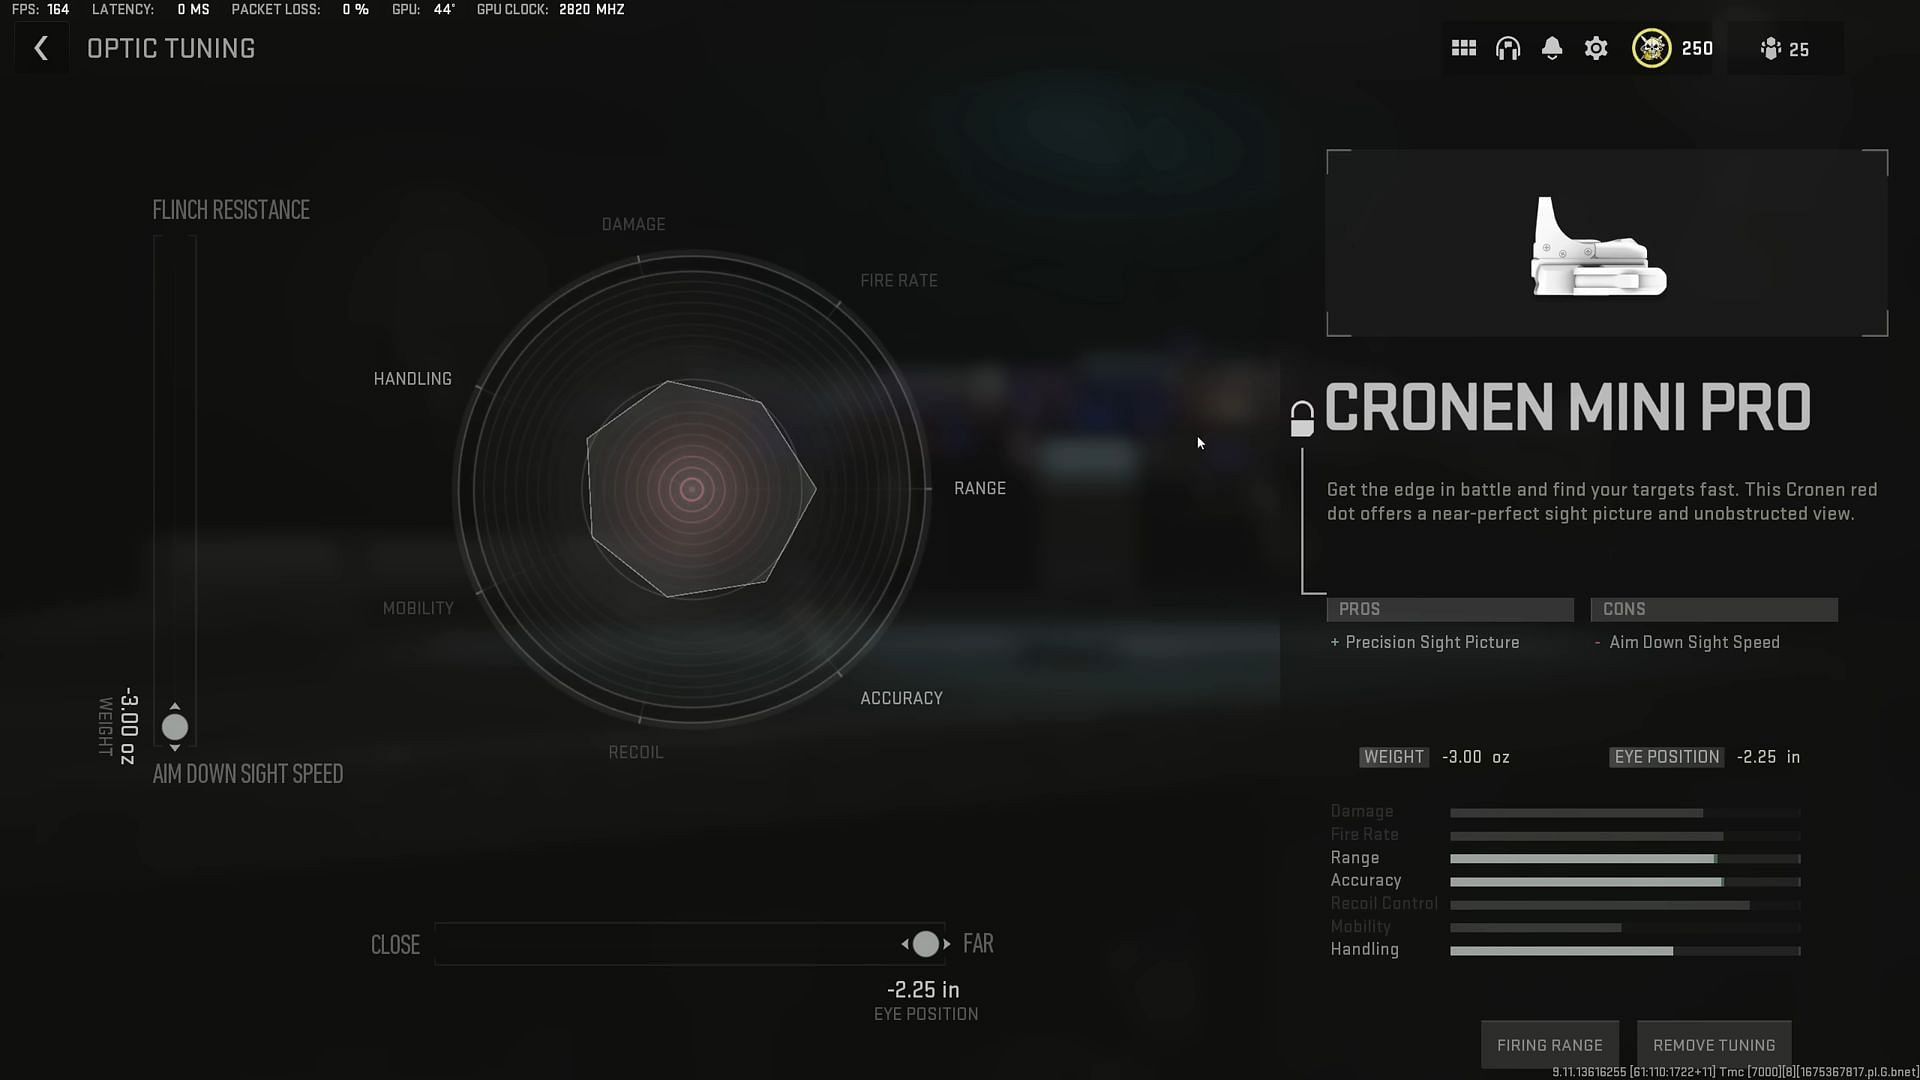This screenshot has width=1920, height=1080.
Task: Click the COD Points balance display (250)
Action: click(x=1675, y=49)
